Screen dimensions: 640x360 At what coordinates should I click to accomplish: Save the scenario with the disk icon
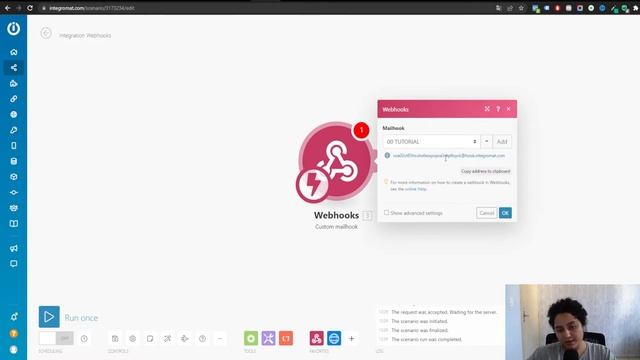[x=115, y=338]
